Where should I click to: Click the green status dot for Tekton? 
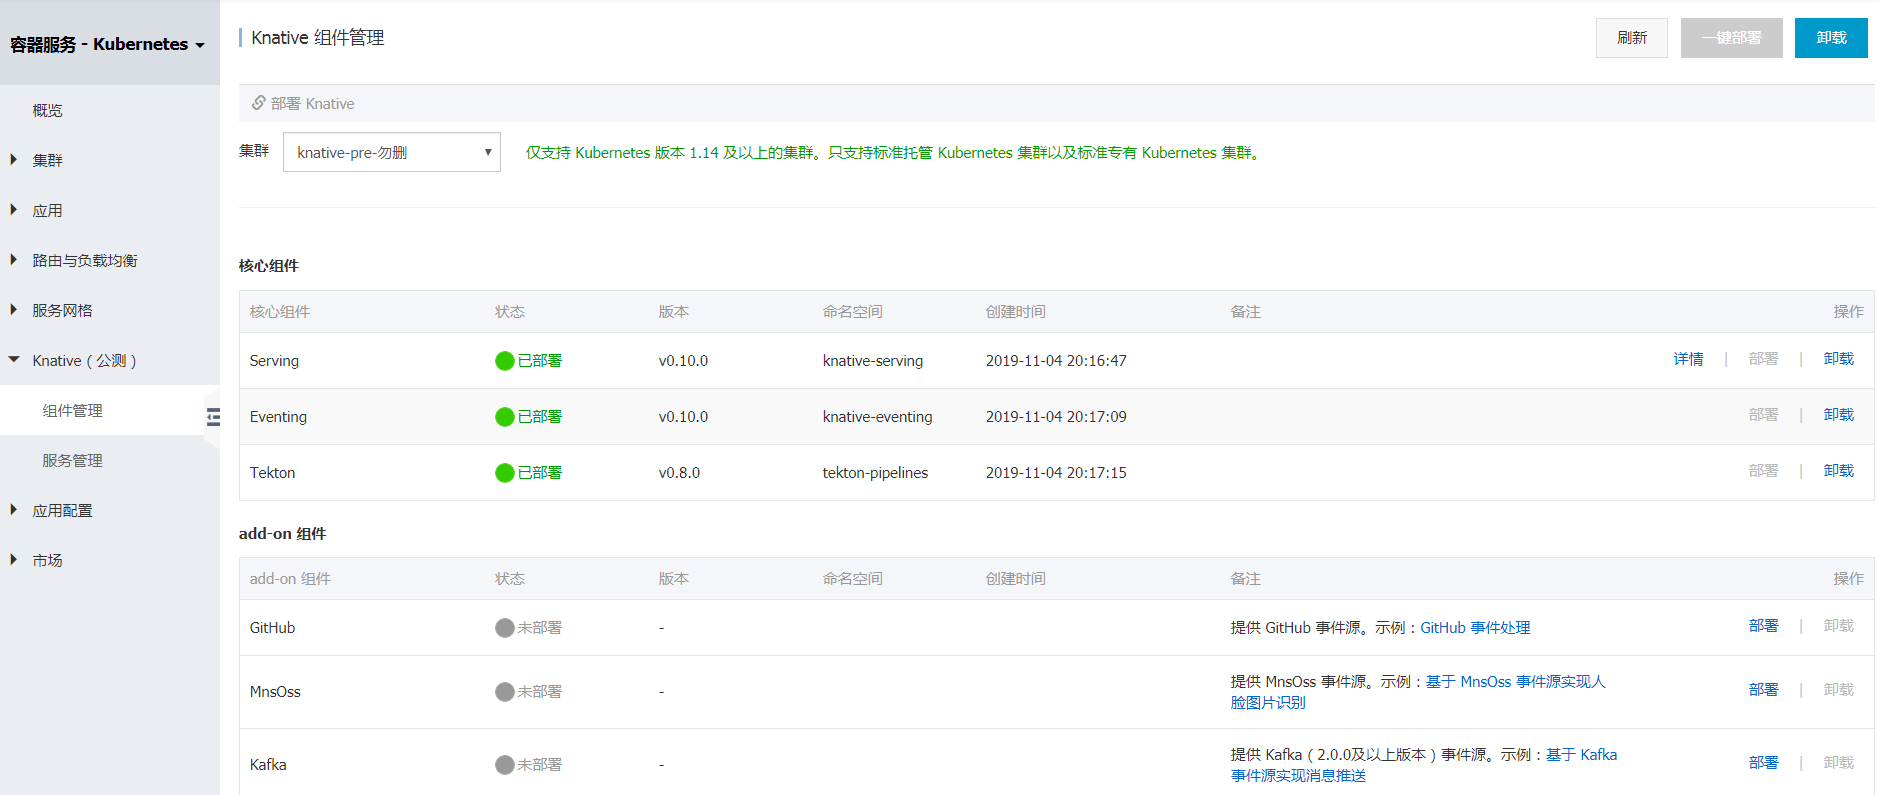tap(505, 473)
